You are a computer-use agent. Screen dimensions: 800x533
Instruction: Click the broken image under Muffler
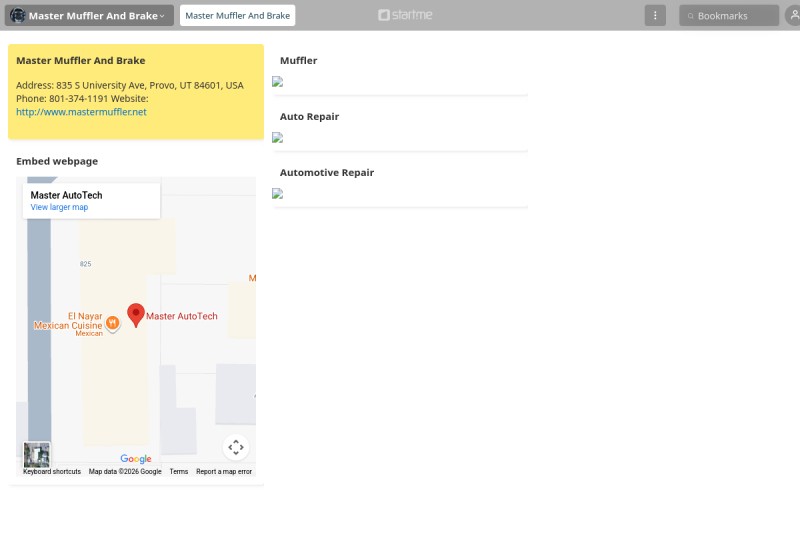(278, 82)
